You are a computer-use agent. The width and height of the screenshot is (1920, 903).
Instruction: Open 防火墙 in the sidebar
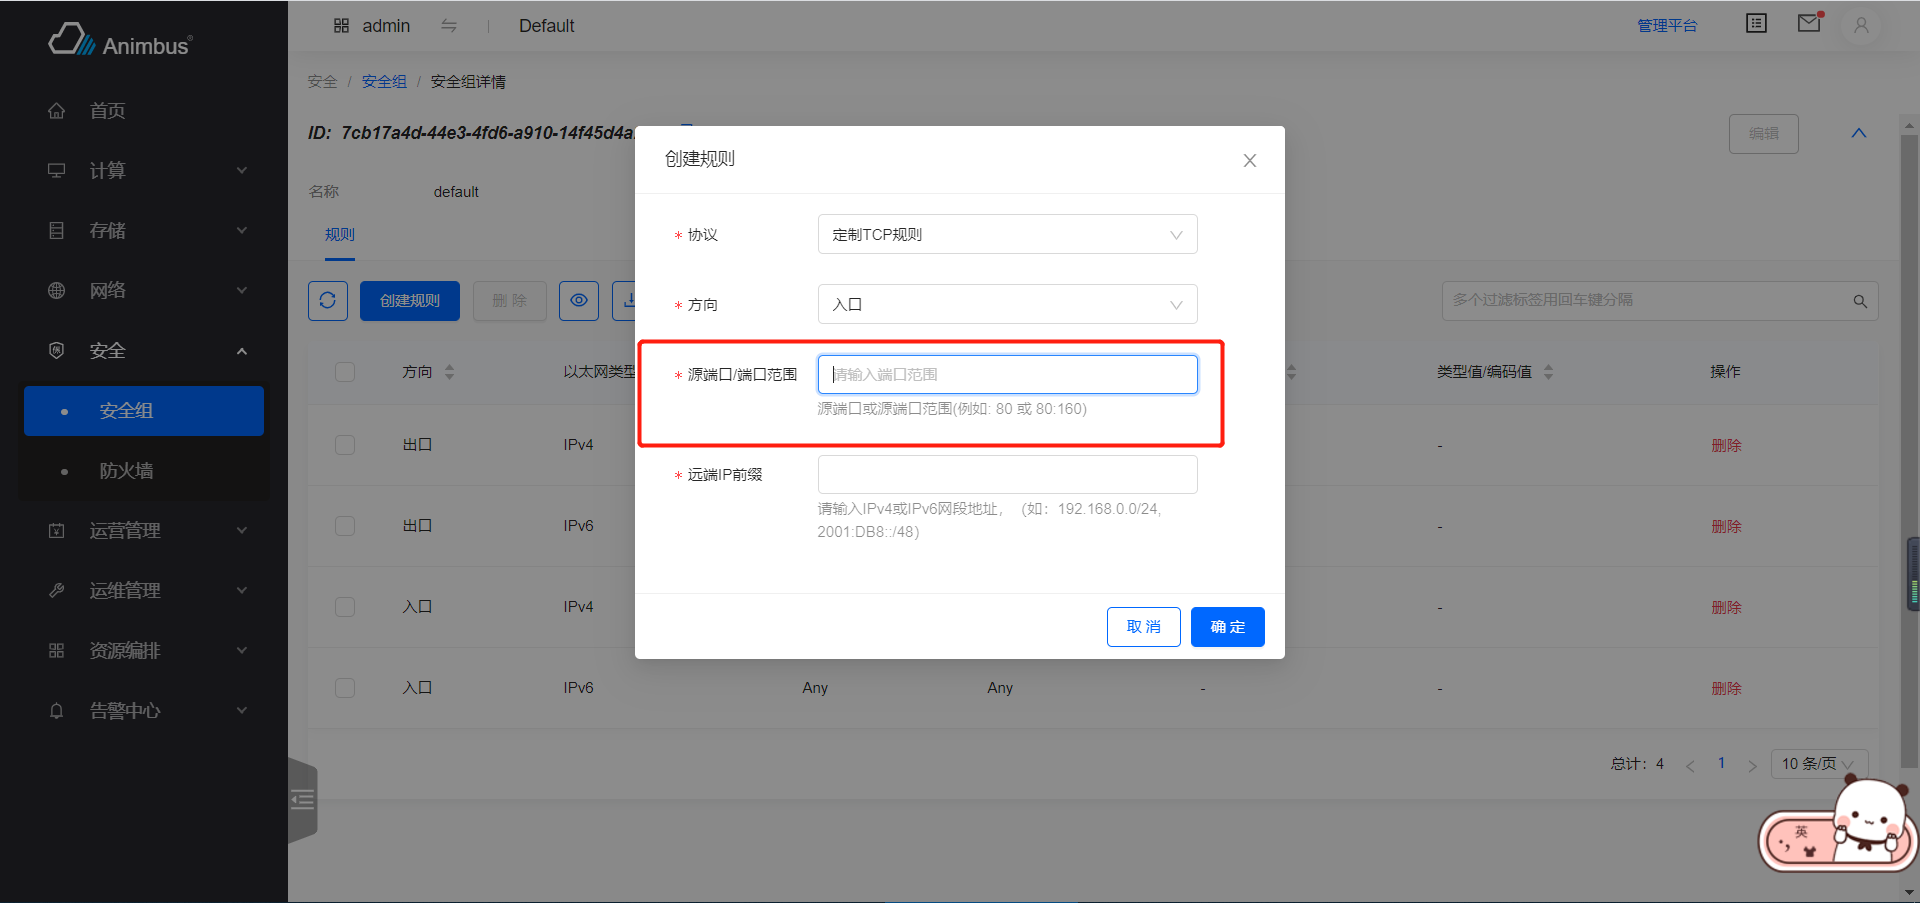(126, 471)
